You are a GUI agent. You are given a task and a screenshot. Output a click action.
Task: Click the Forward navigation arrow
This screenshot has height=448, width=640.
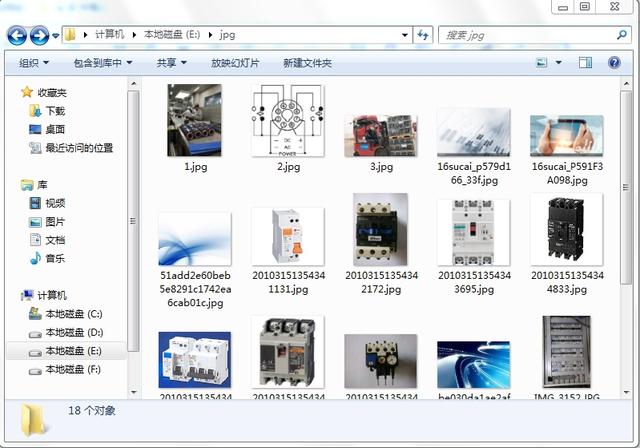39,35
